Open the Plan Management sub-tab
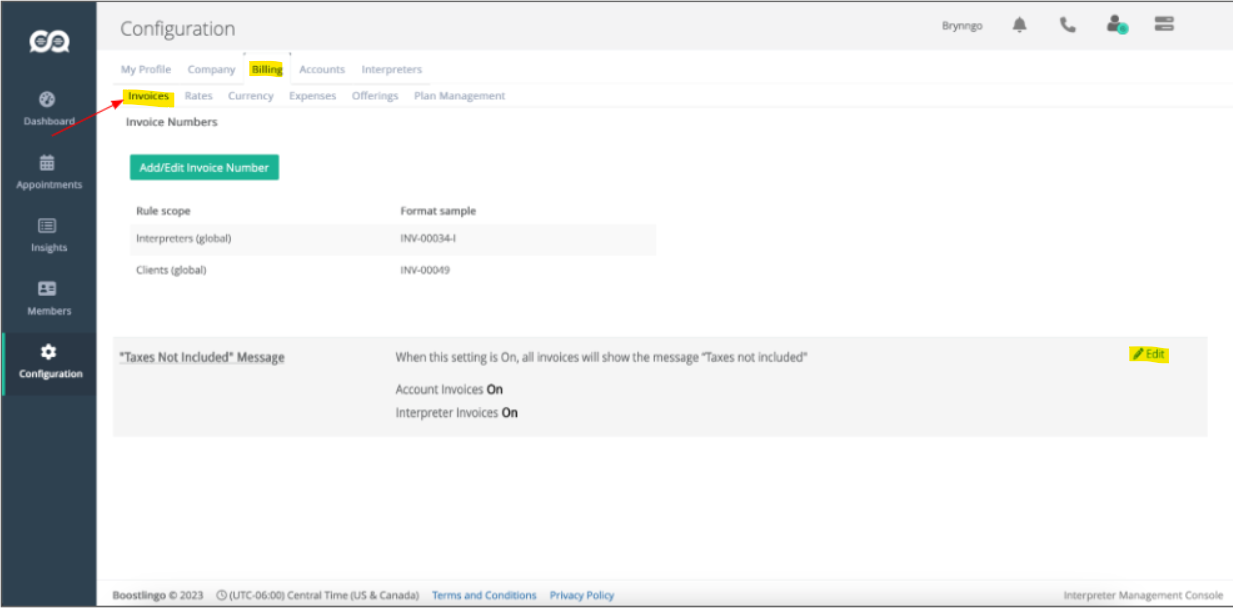The height and width of the screenshot is (608, 1233). (x=459, y=95)
